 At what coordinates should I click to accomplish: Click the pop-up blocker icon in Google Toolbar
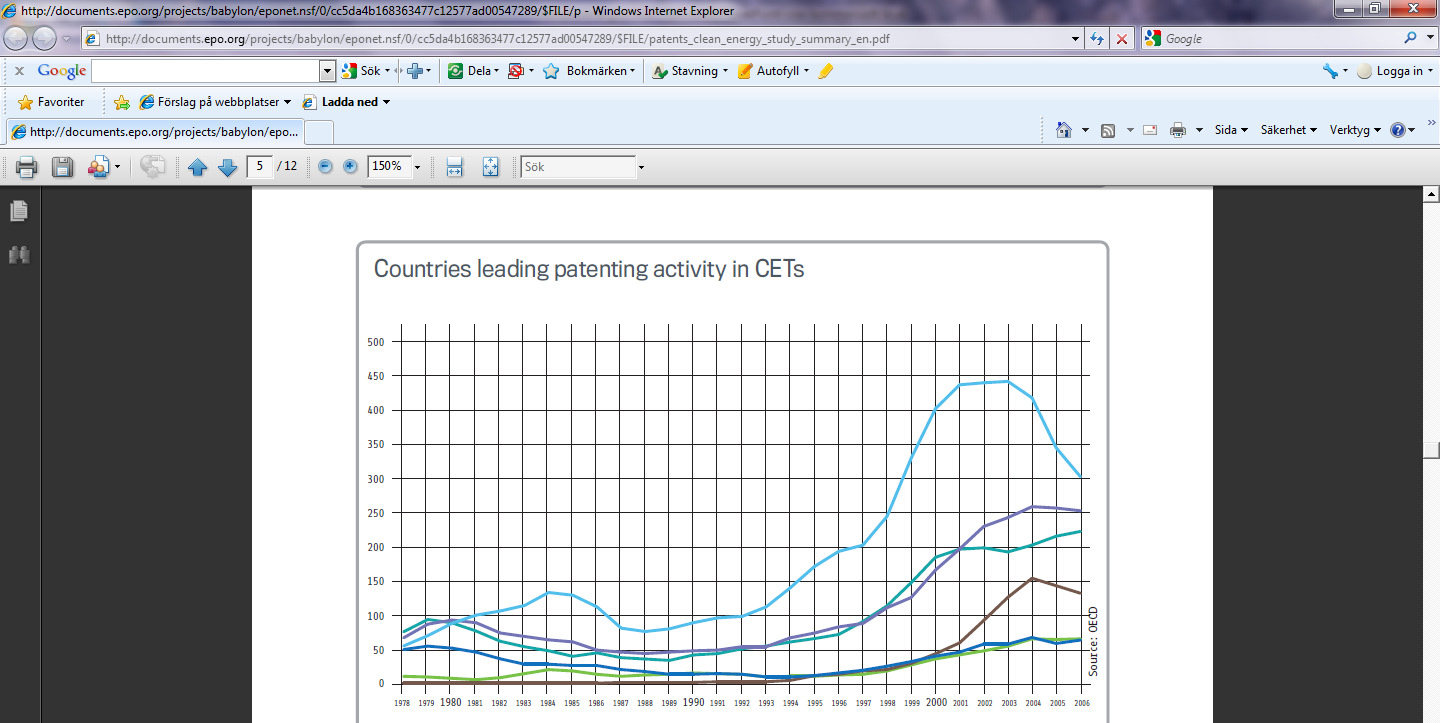pyautogui.click(x=516, y=71)
